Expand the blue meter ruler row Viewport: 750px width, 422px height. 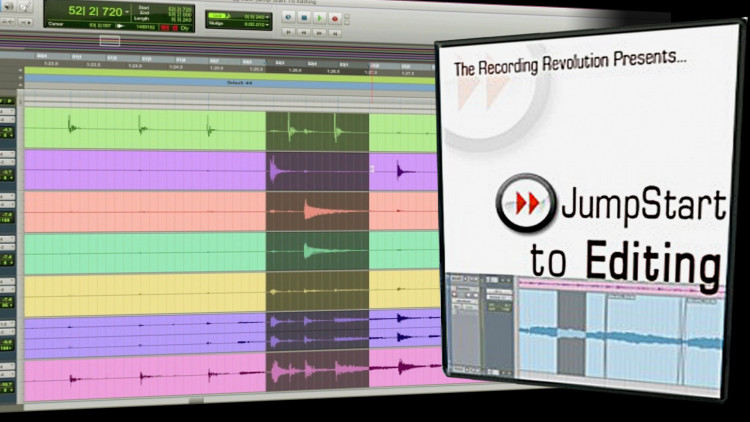[x=21, y=77]
